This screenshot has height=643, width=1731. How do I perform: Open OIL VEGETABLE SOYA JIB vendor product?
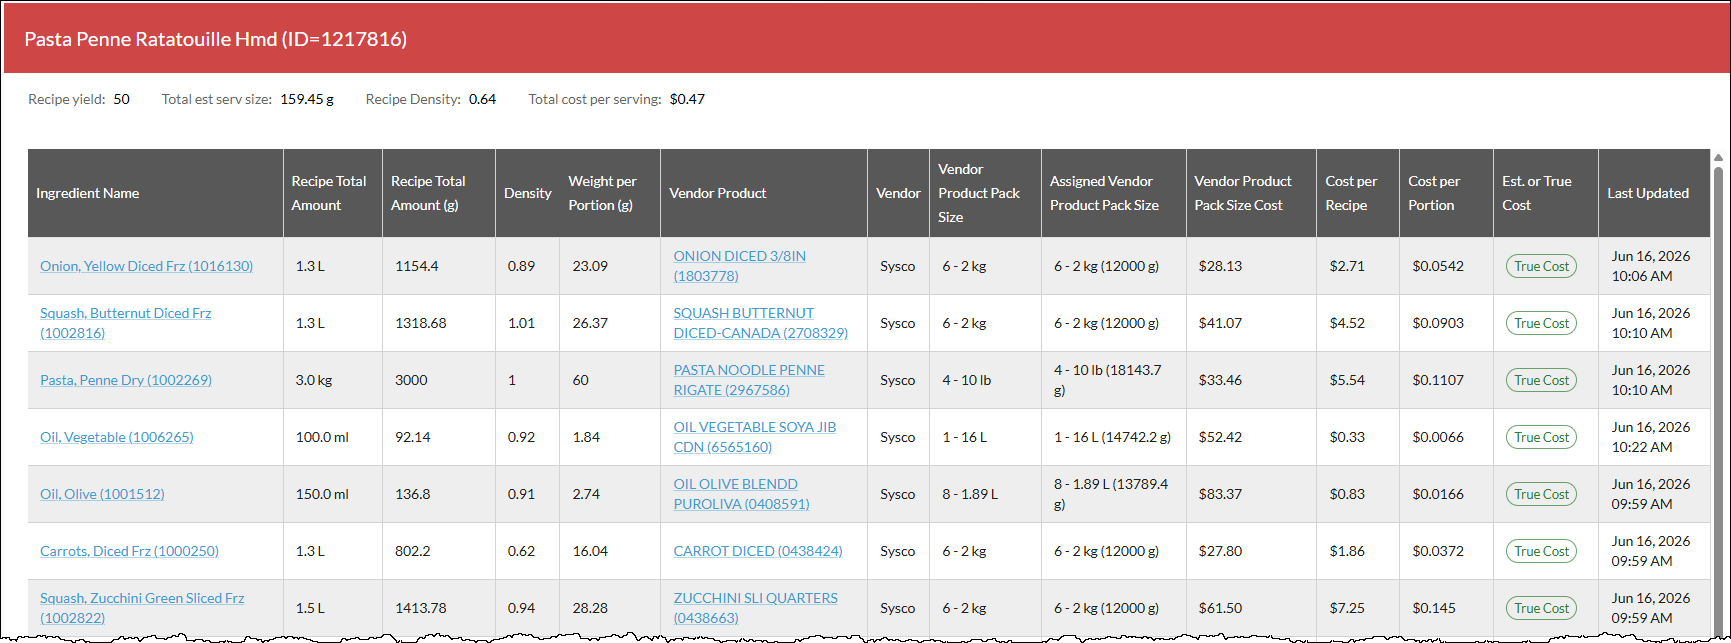[x=754, y=437]
